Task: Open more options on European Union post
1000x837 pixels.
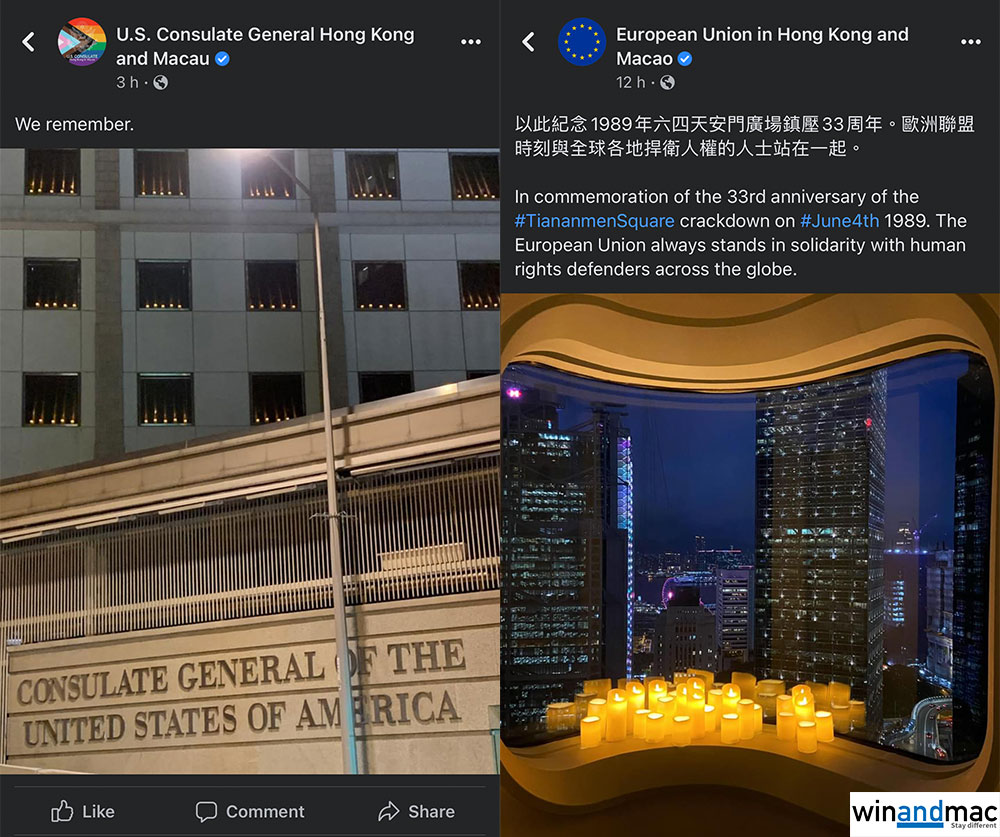Action: [x=971, y=42]
